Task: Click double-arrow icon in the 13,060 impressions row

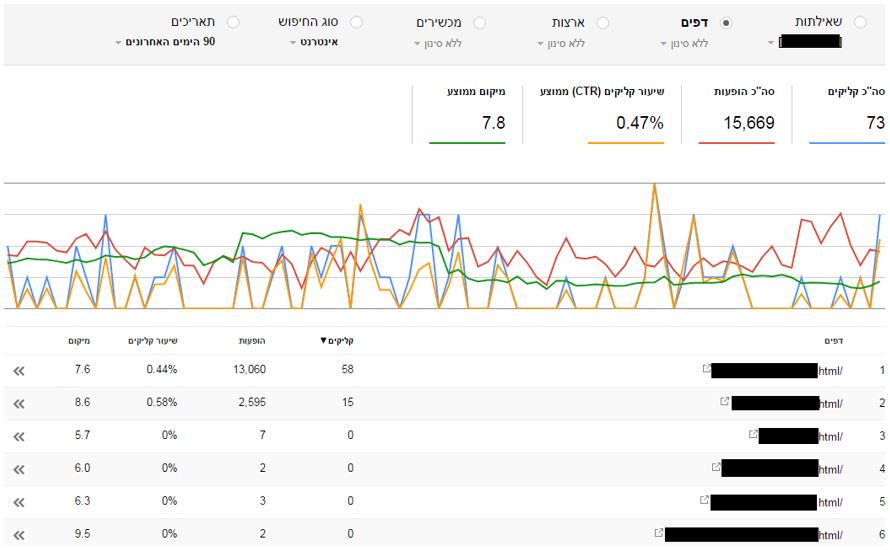Action: coord(19,370)
